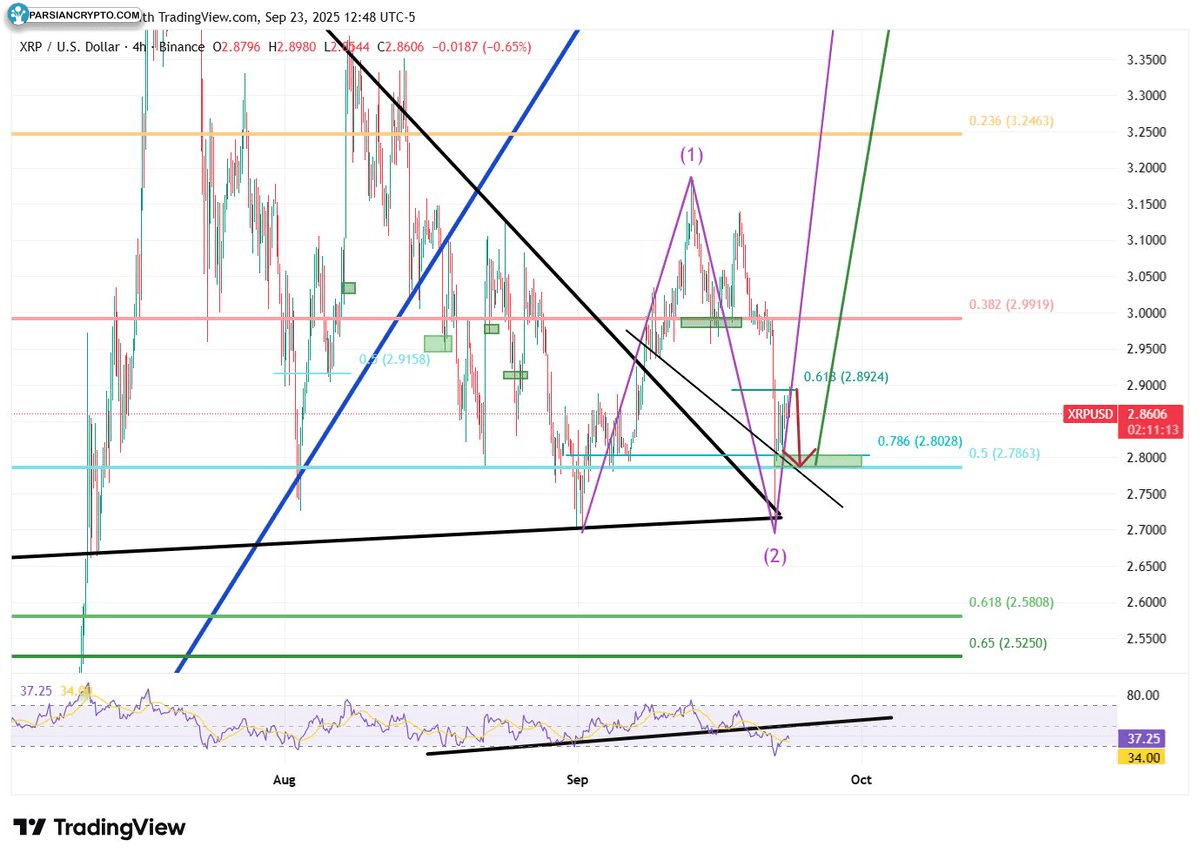The height and width of the screenshot is (860, 1200).
Task: Click the 37.25 RSI legend value
Action: coord(34,691)
